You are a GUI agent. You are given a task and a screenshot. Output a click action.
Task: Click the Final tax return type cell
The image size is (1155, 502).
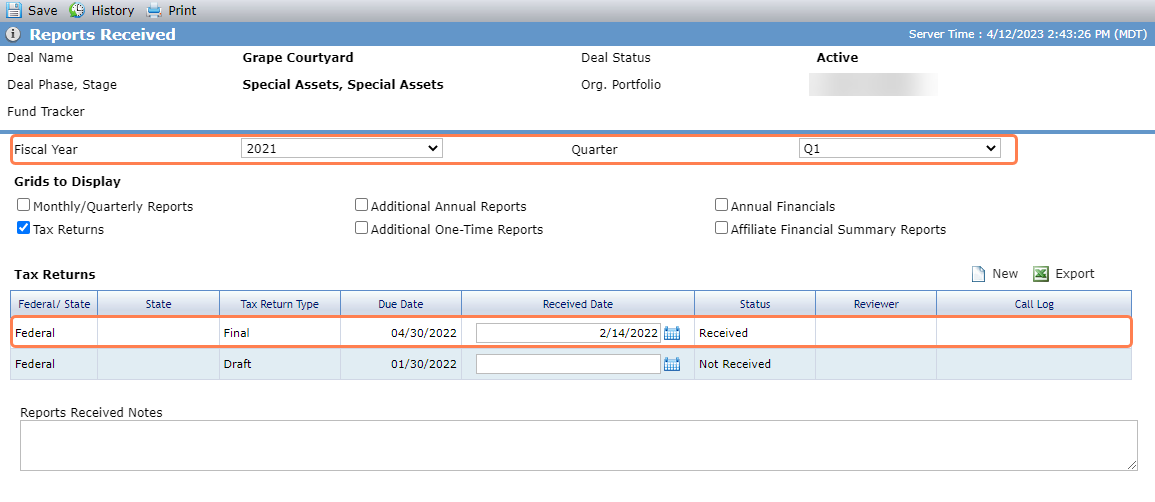(x=280, y=333)
